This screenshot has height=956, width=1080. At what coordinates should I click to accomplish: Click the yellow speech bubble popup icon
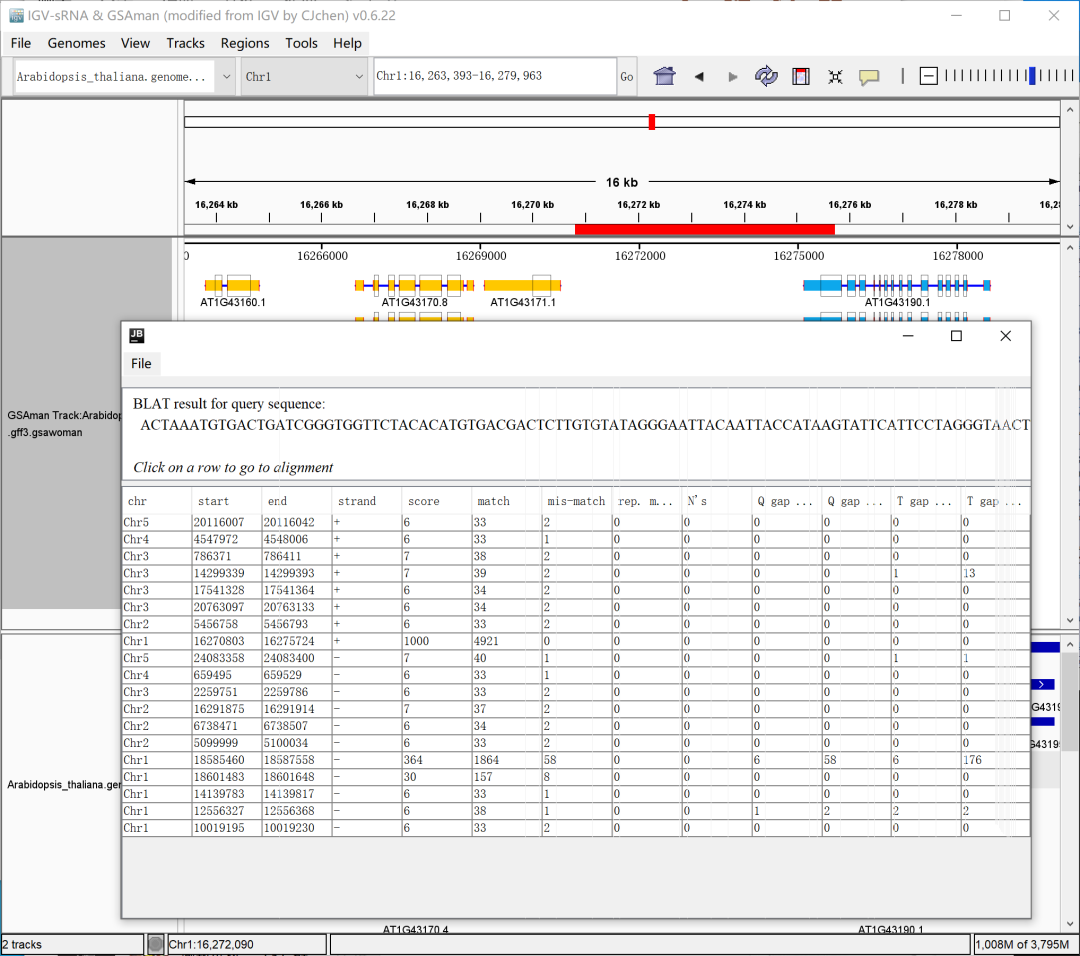pos(869,77)
